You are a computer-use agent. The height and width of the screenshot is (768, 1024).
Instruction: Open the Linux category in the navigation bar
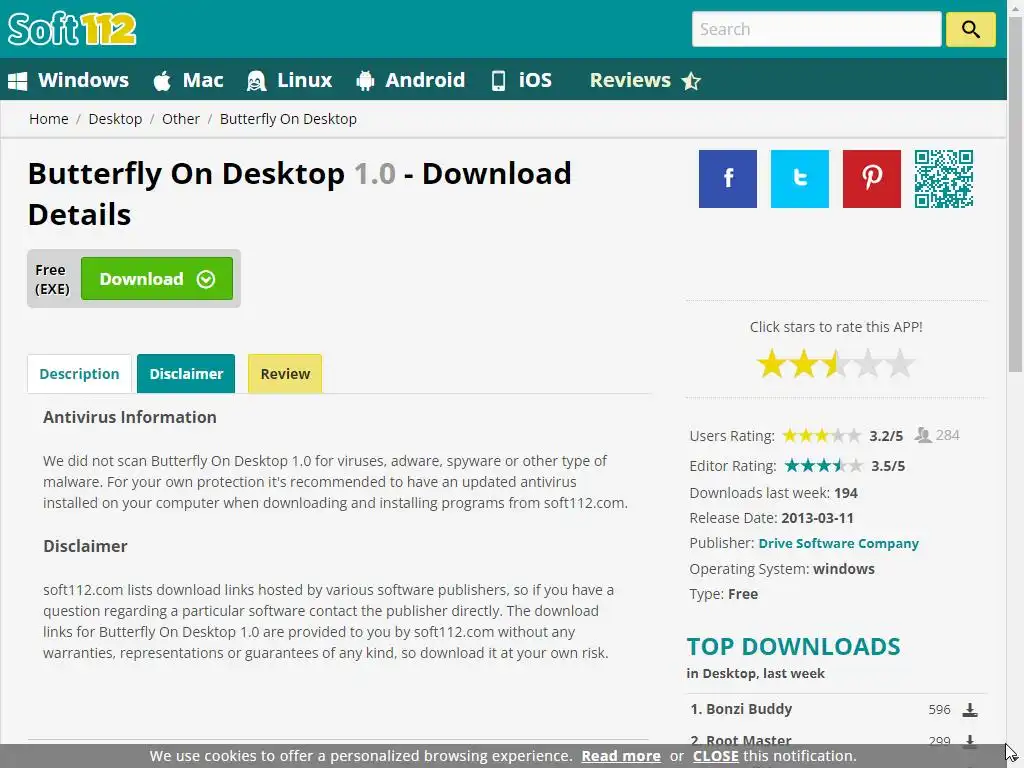point(304,80)
